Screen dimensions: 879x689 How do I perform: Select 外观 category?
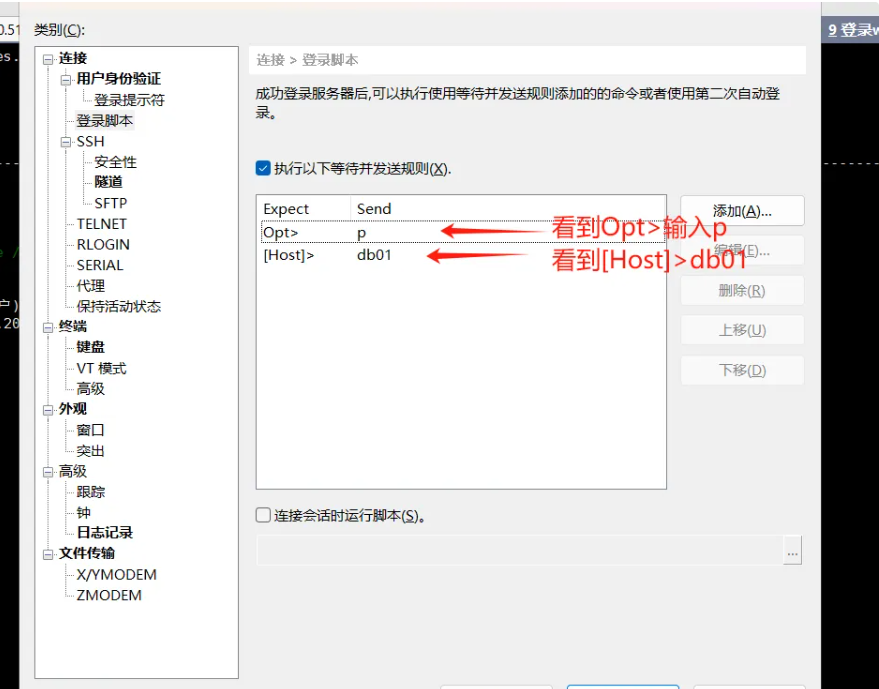point(73,409)
